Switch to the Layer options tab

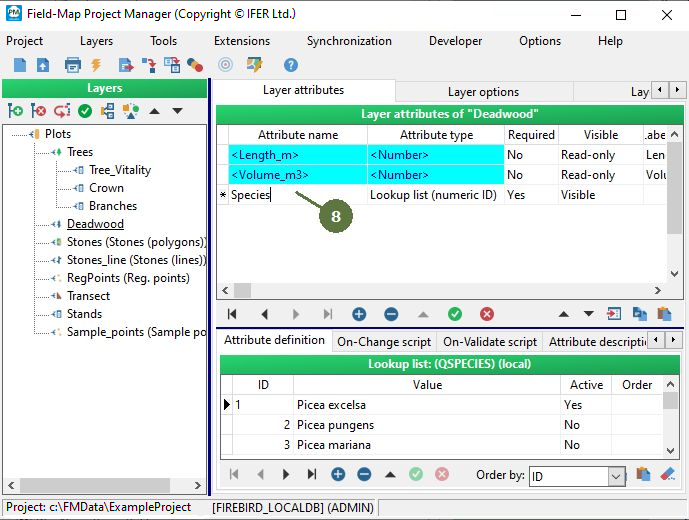pyautogui.click(x=483, y=92)
